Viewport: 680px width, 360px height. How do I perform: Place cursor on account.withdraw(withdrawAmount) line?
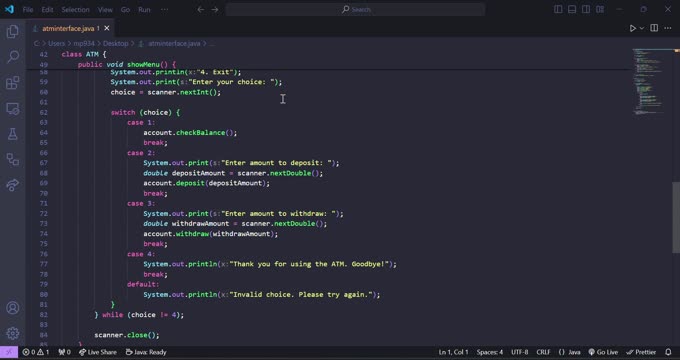point(211,234)
